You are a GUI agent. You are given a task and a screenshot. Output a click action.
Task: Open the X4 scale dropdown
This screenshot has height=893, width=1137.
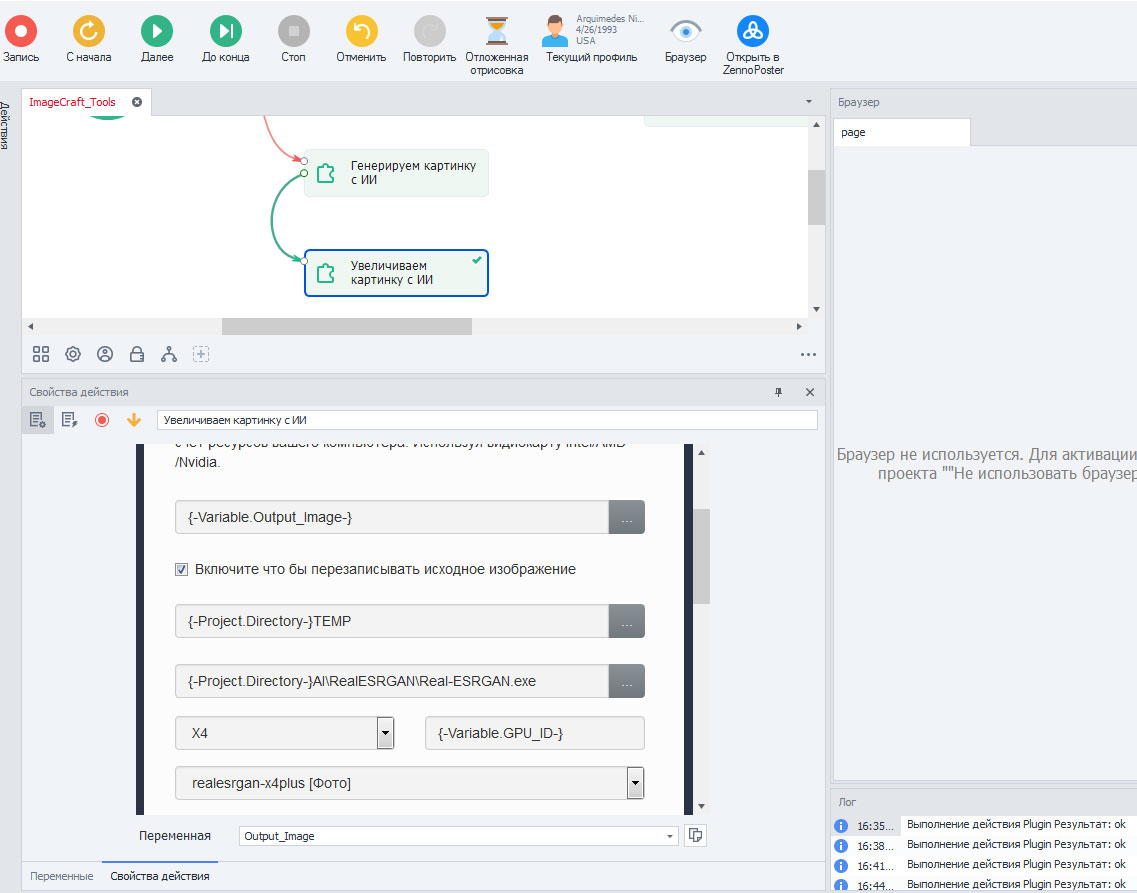coord(385,733)
